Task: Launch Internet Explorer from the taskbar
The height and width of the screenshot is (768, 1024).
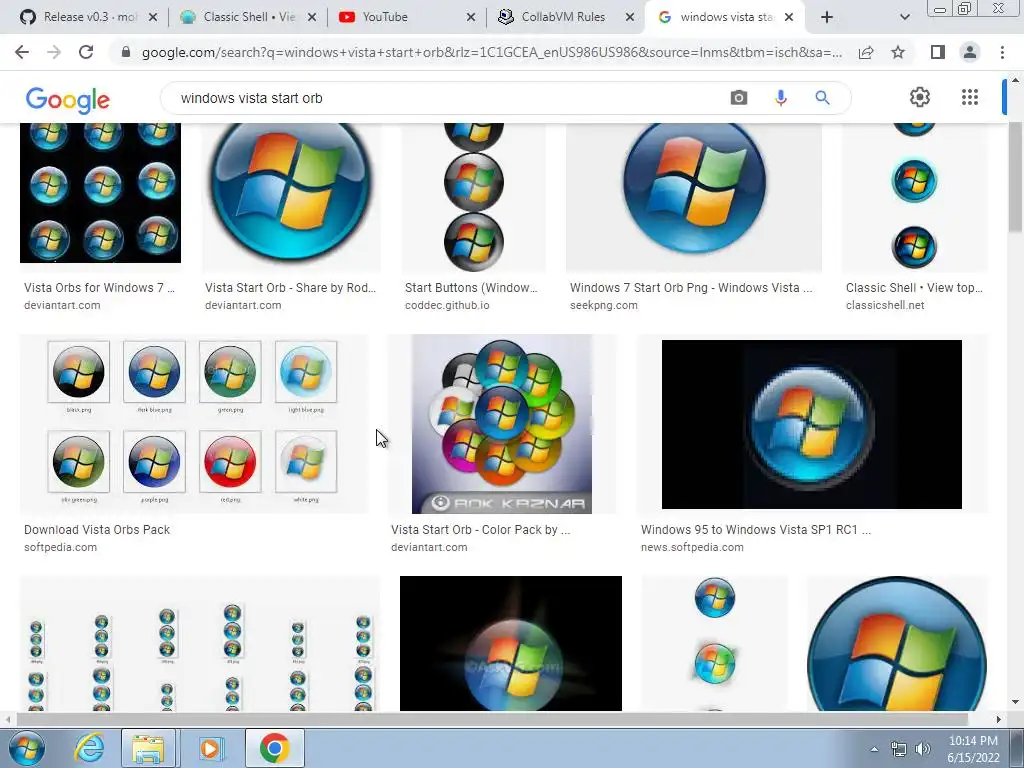Action: [88, 748]
